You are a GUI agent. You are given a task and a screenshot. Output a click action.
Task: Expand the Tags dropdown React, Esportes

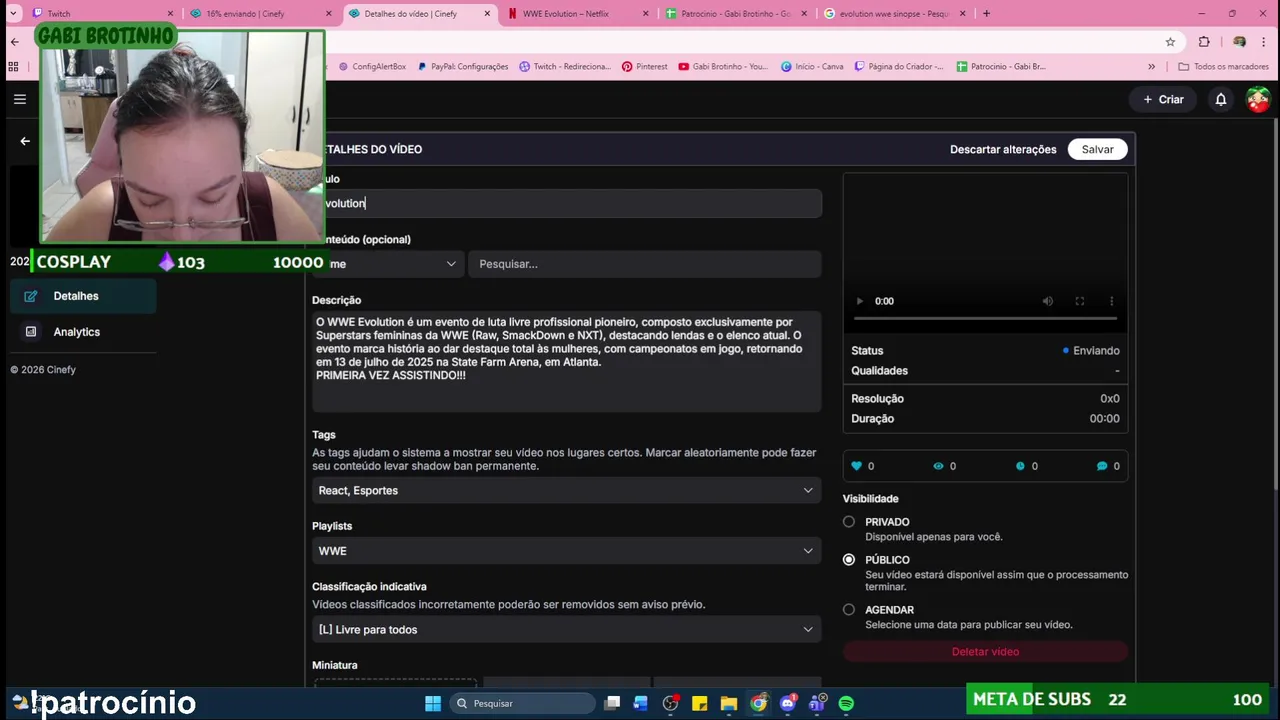566,490
